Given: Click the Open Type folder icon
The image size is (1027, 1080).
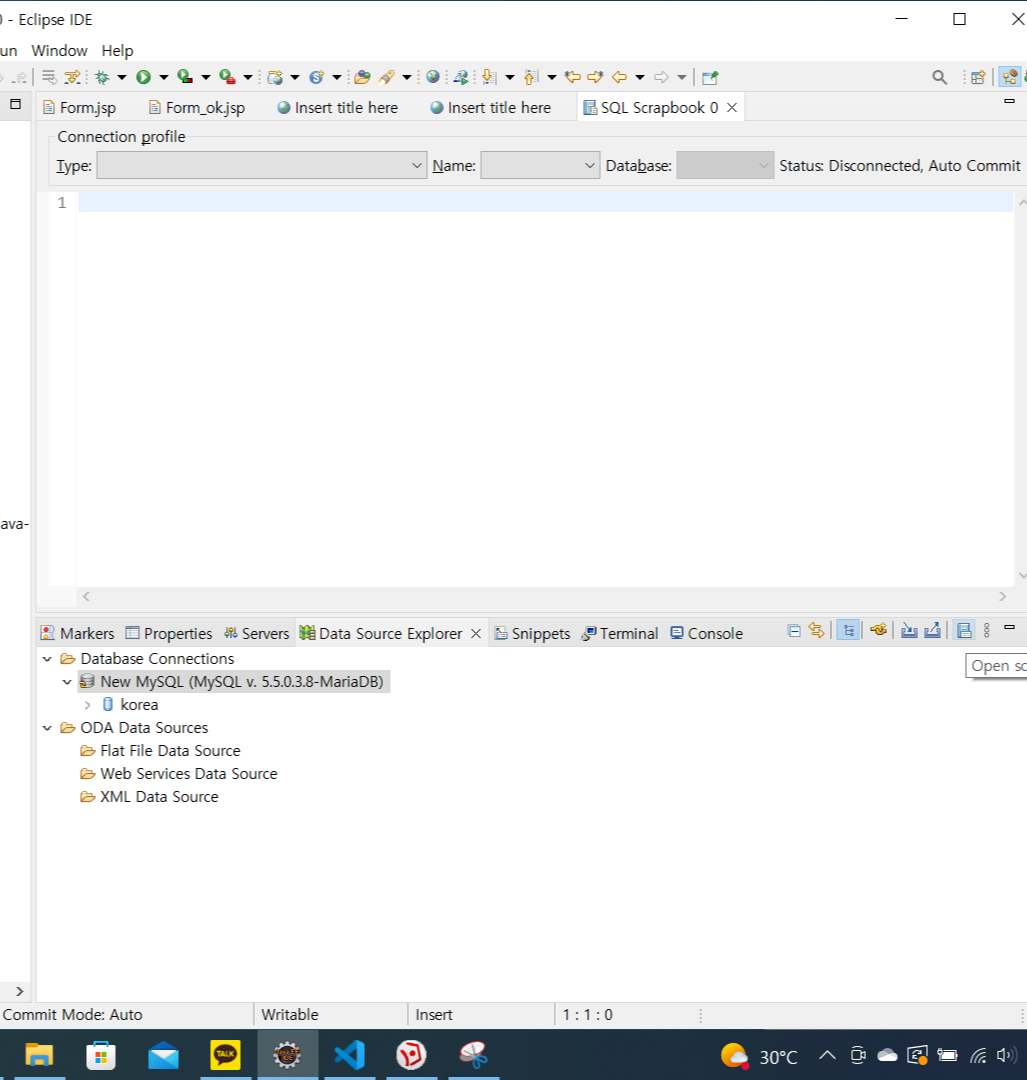Looking at the screenshot, I should [362, 77].
